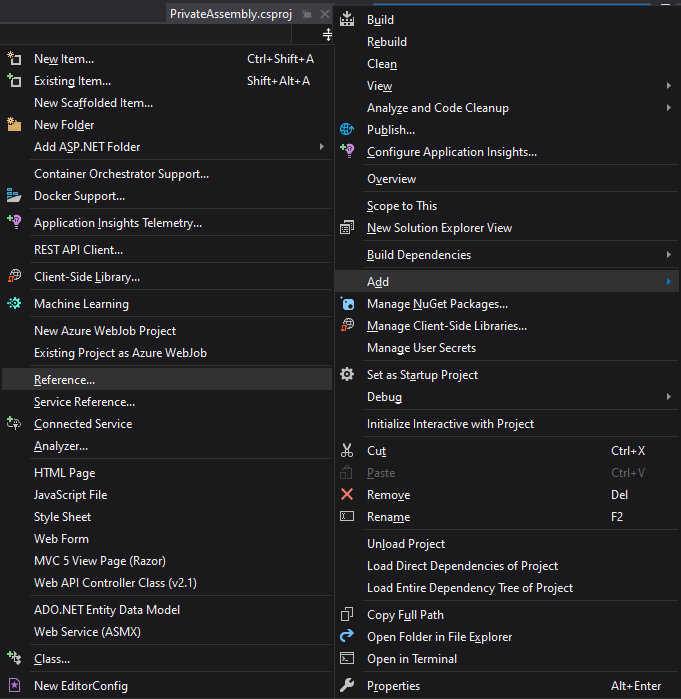This screenshot has width=681, height=699.
Task: Click the Set as Startup Project gear icon
Action: point(347,375)
